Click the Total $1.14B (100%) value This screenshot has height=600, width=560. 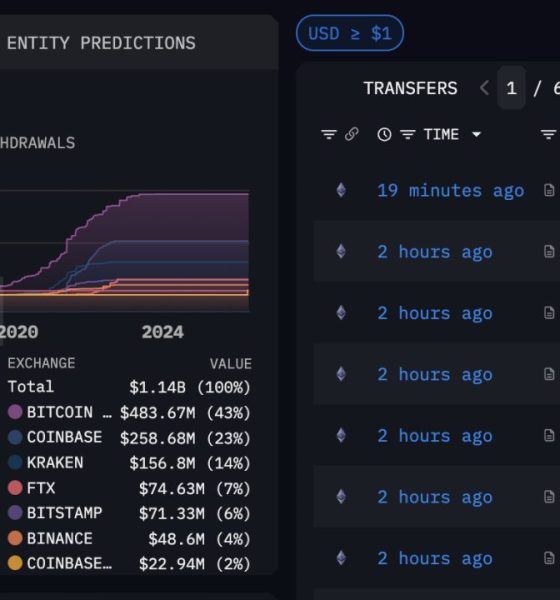click(189, 387)
